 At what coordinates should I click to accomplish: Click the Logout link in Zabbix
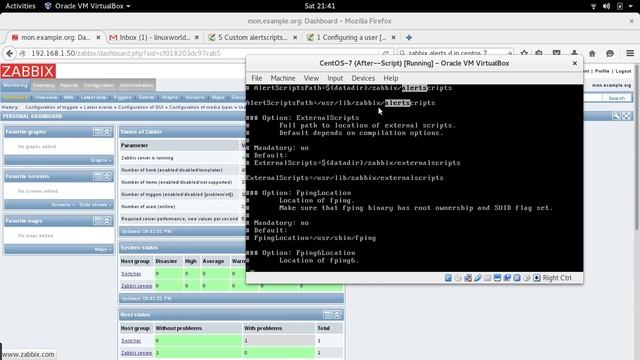[623, 71]
